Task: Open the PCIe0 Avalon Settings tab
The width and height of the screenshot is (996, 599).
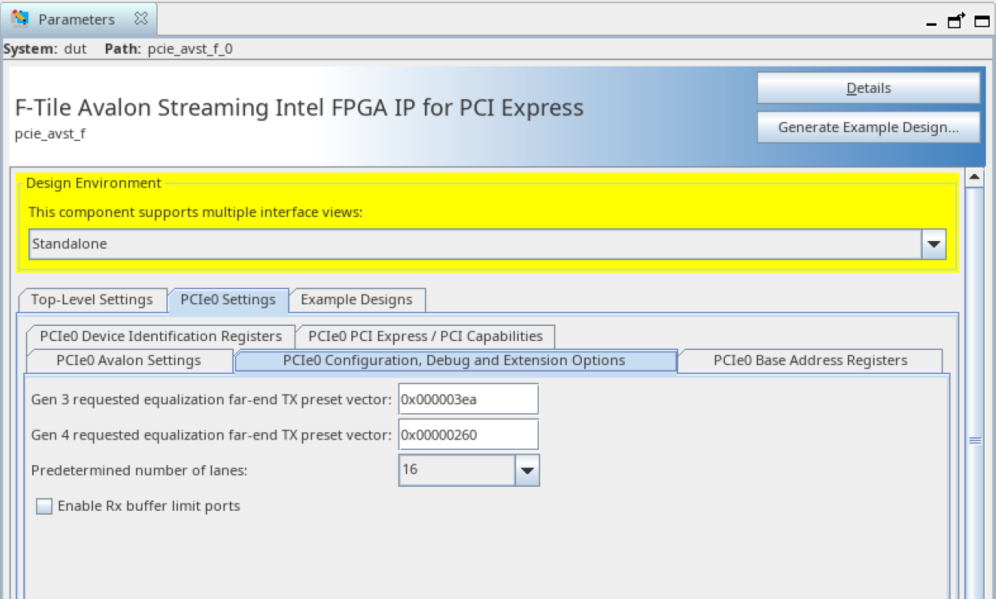Action: point(128,361)
